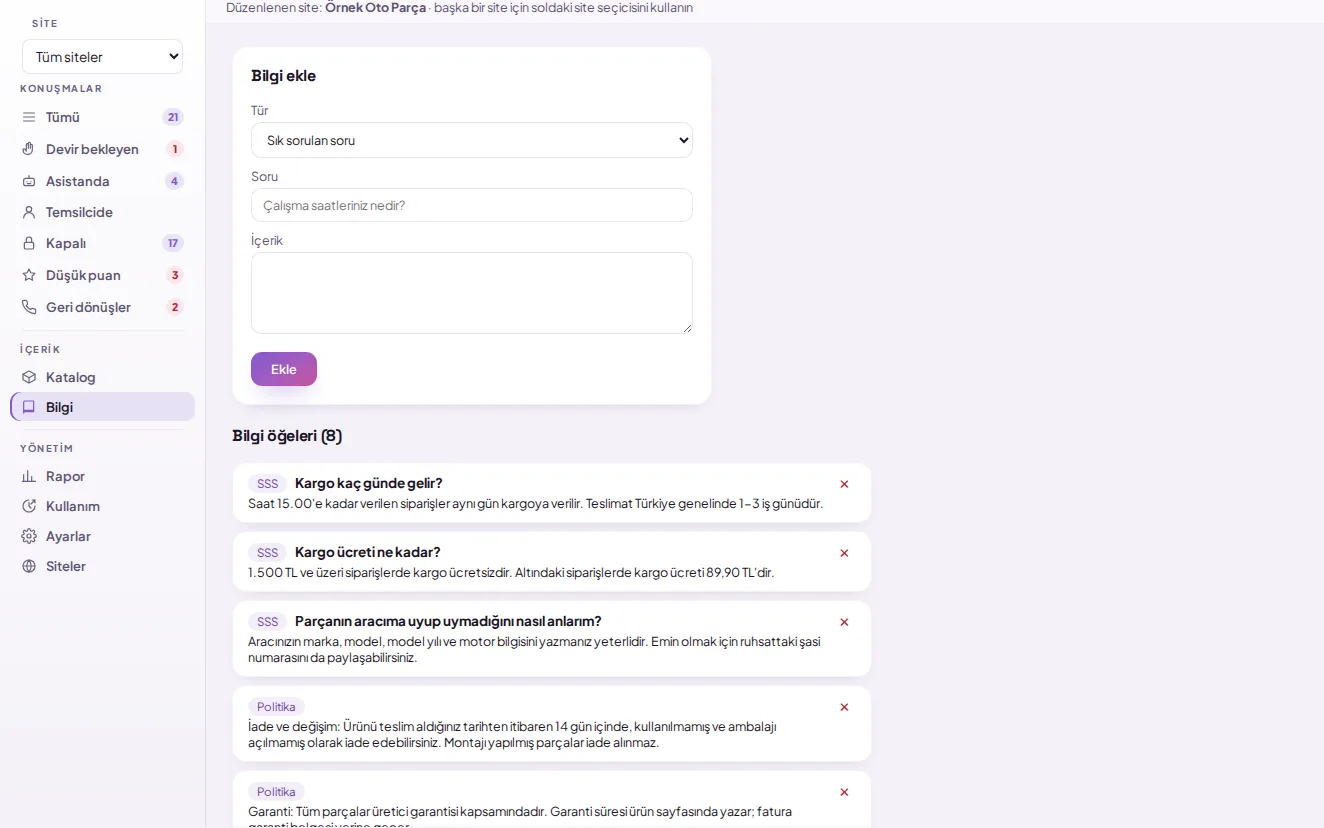Click the bar chart icon for Rapor
Image resolution: width=1324 pixels, height=828 pixels.
(x=29, y=476)
